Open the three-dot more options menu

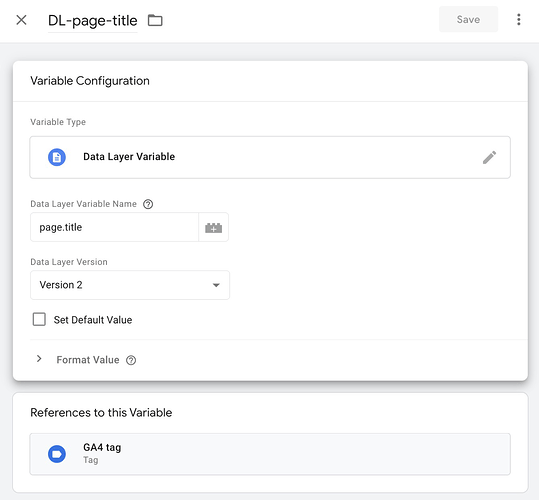point(519,20)
